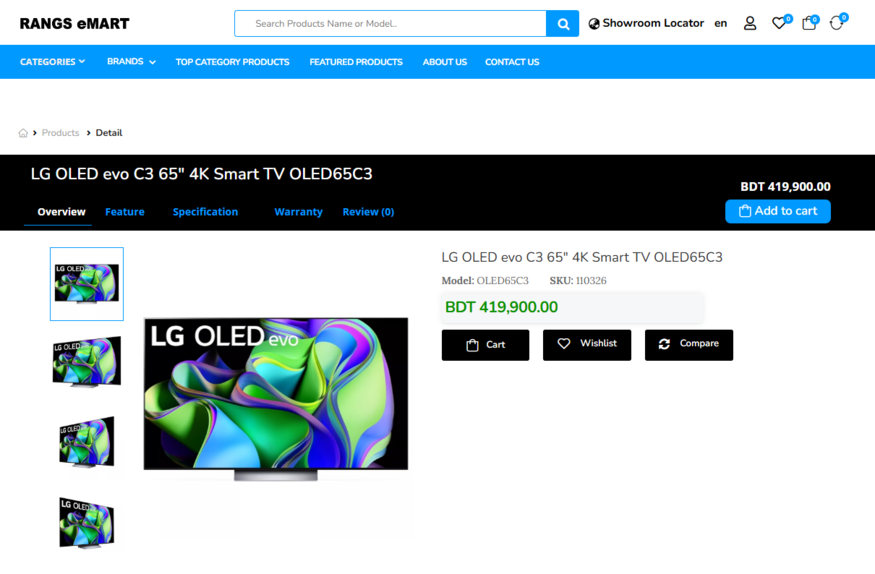875x574 pixels.
Task: Add product to Wishlist button
Action: pos(586,345)
